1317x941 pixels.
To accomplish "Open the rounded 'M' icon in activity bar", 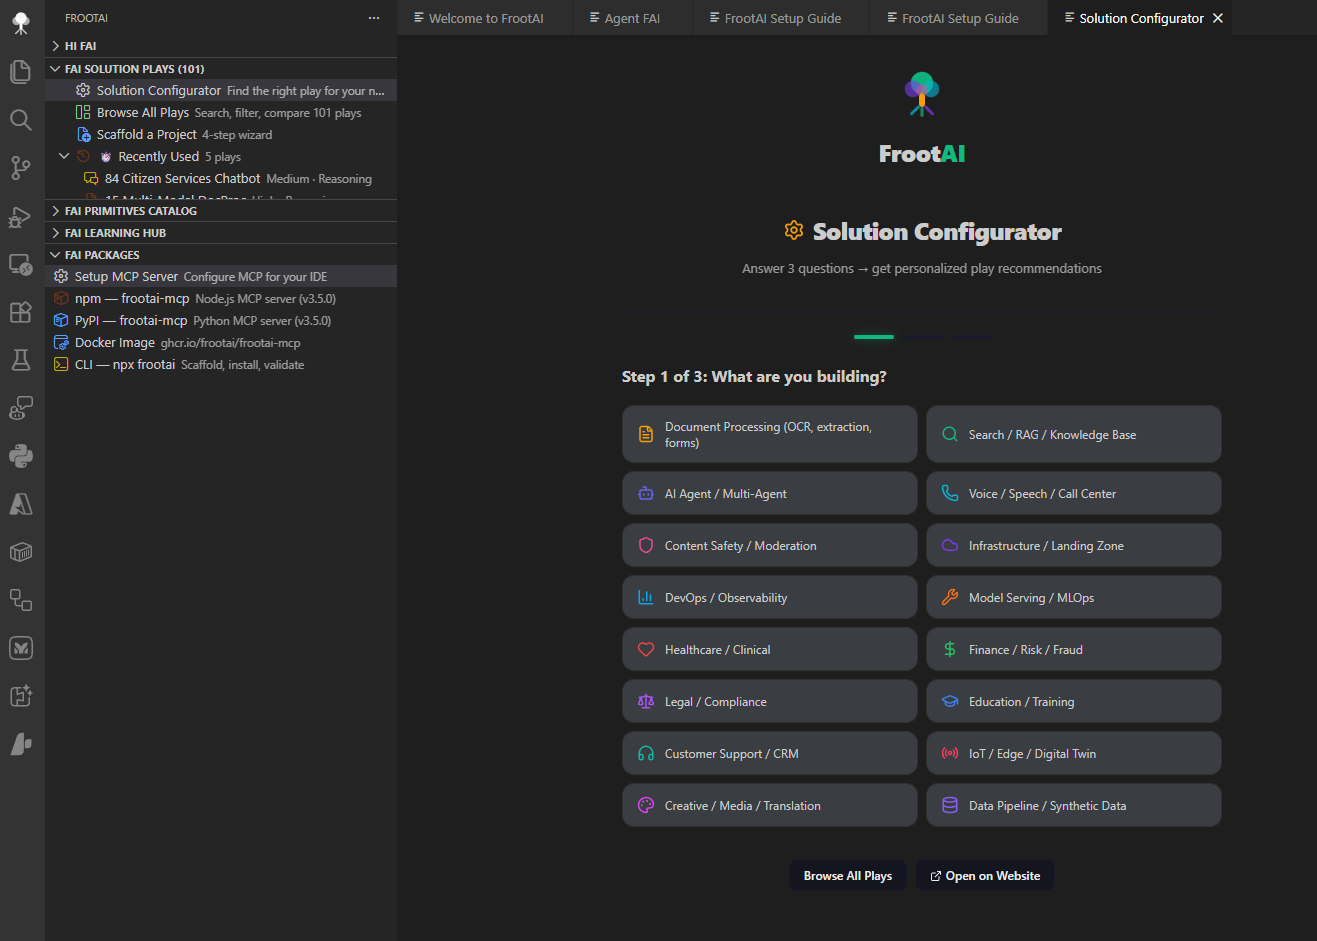I will [21, 648].
